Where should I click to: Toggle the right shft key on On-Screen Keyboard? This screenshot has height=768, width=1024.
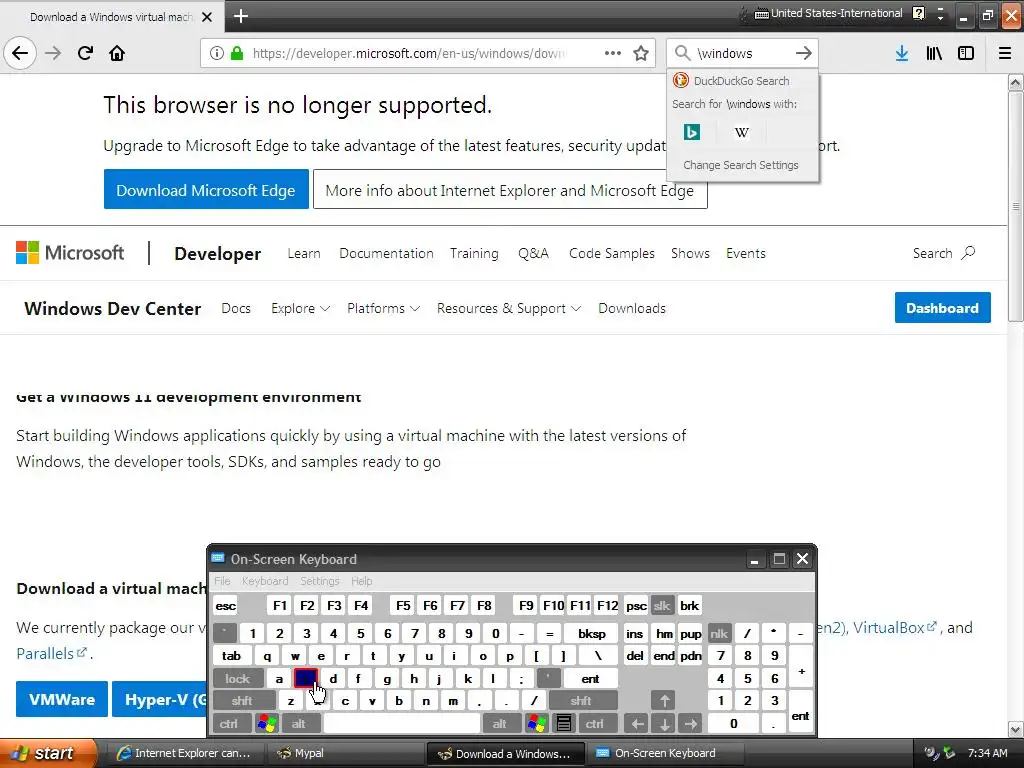581,701
